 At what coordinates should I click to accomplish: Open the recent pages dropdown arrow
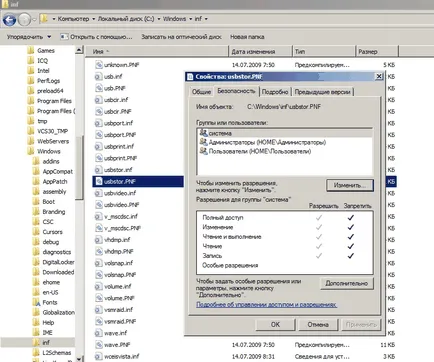click(x=34, y=20)
